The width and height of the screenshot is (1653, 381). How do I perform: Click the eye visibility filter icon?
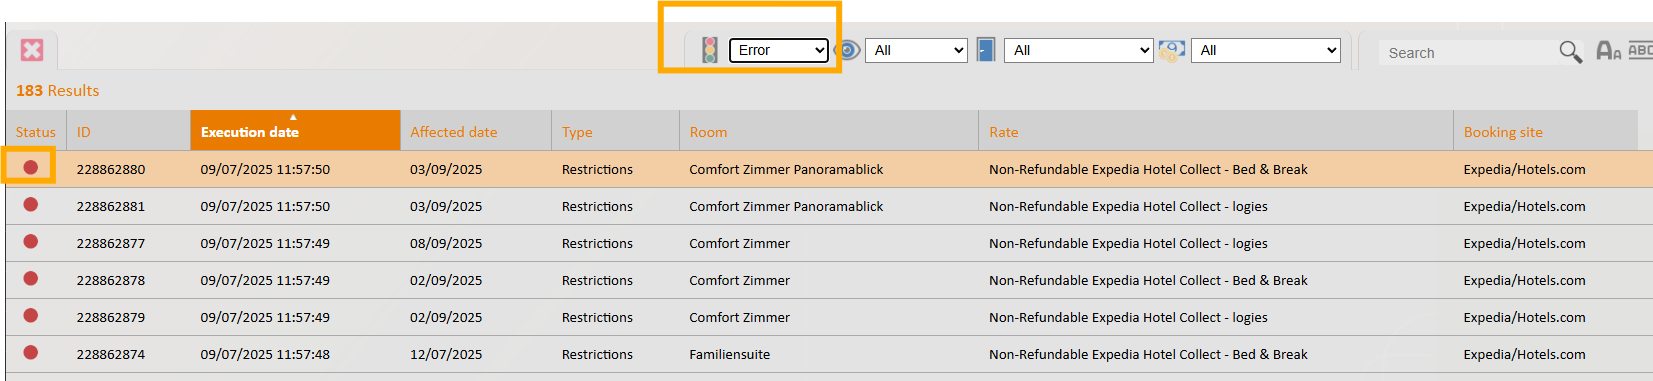pos(847,50)
